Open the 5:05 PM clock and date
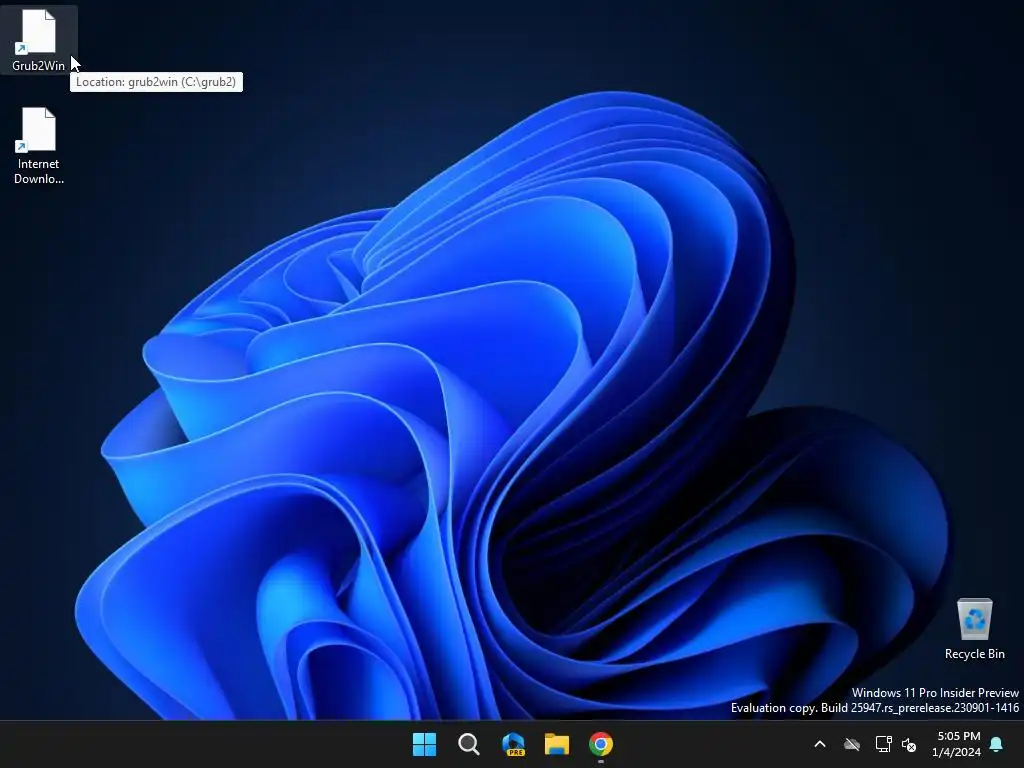Viewport: 1024px width, 768px height. tap(957, 744)
